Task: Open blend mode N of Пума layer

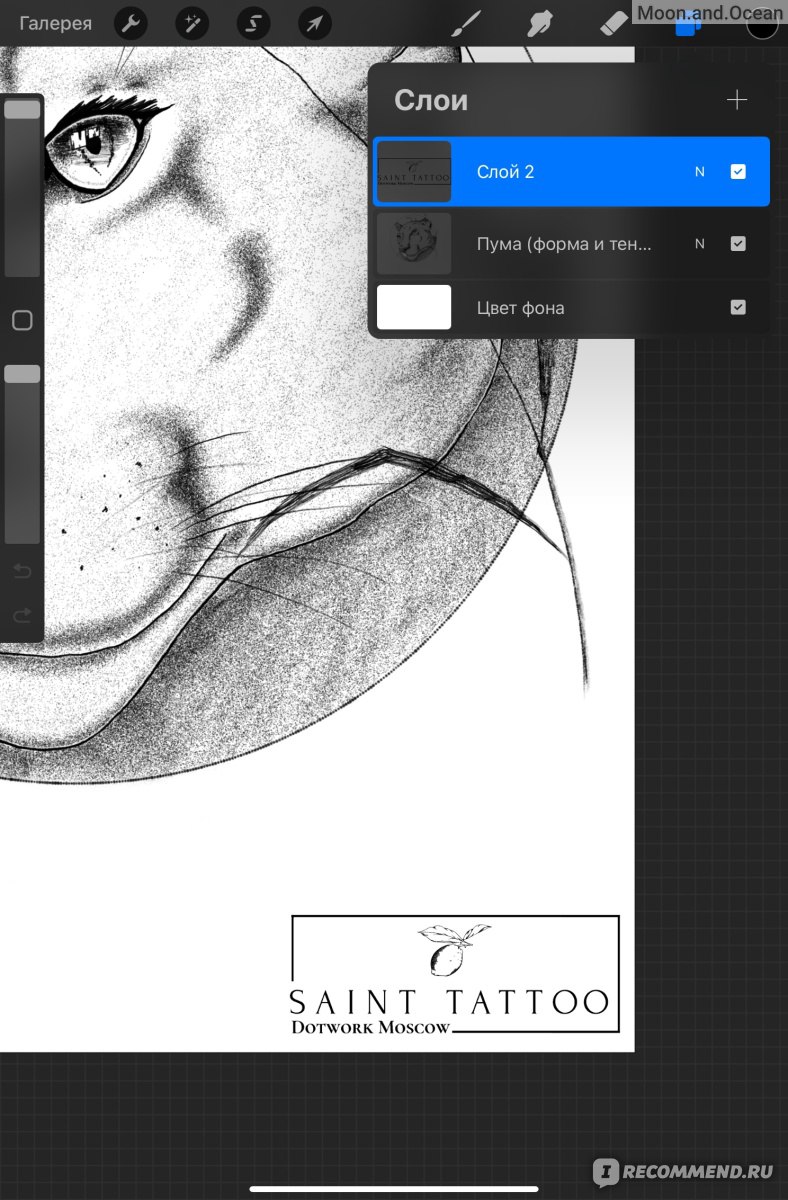Action: click(700, 243)
